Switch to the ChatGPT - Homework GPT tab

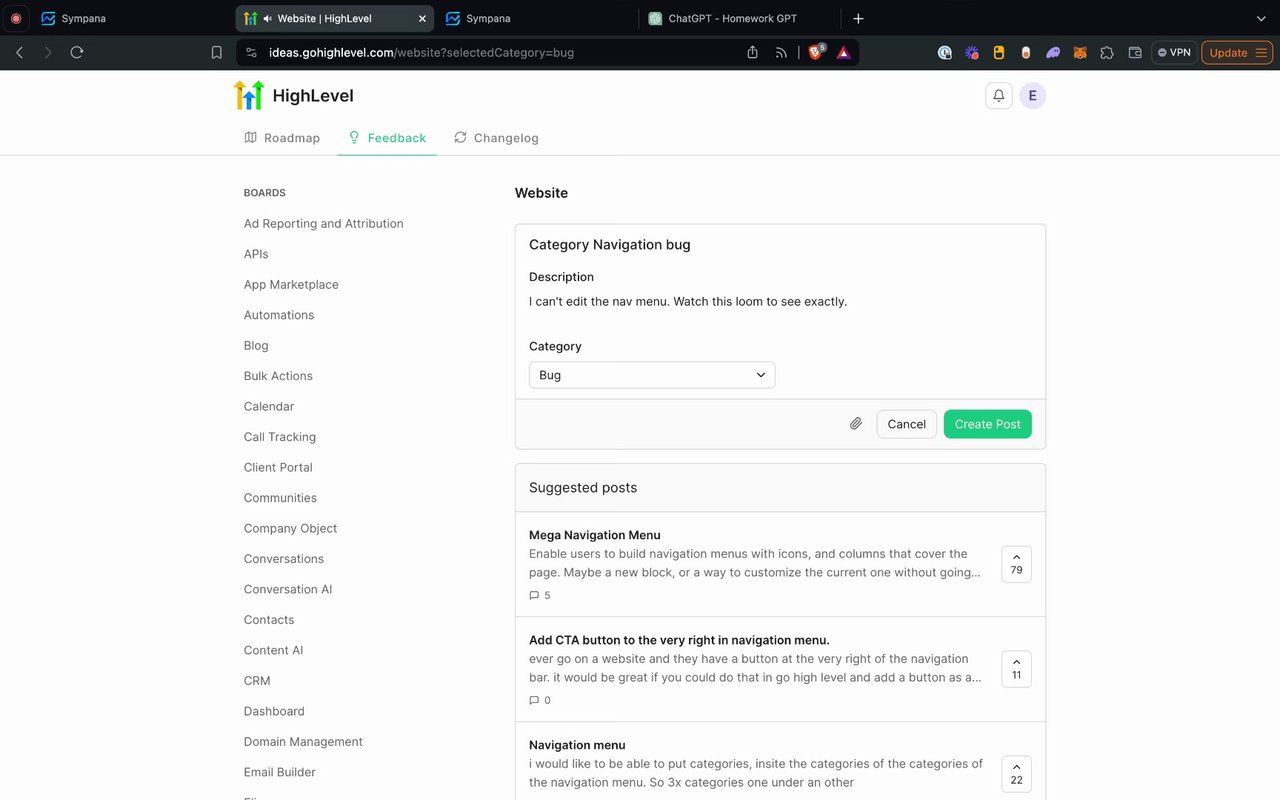[738, 18]
